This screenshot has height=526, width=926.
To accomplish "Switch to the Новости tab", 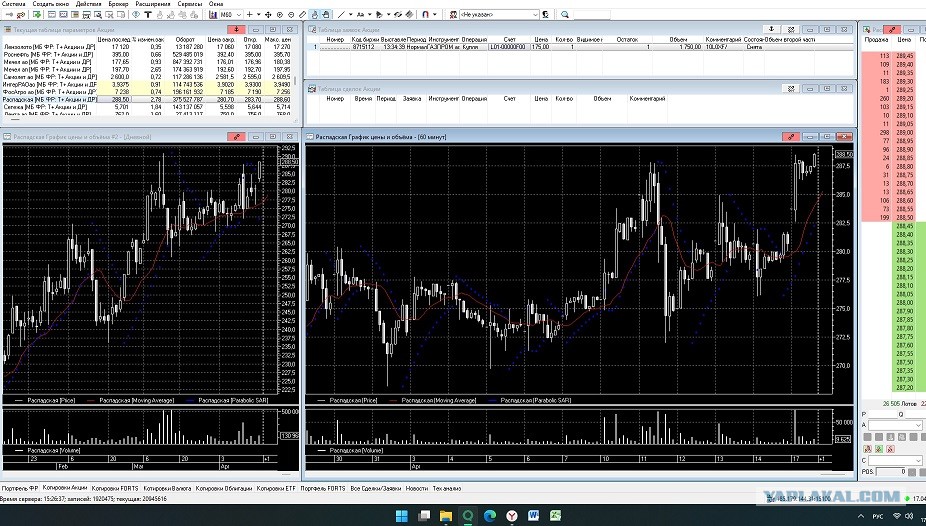I will pyautogui.click(x=417, y=489).
